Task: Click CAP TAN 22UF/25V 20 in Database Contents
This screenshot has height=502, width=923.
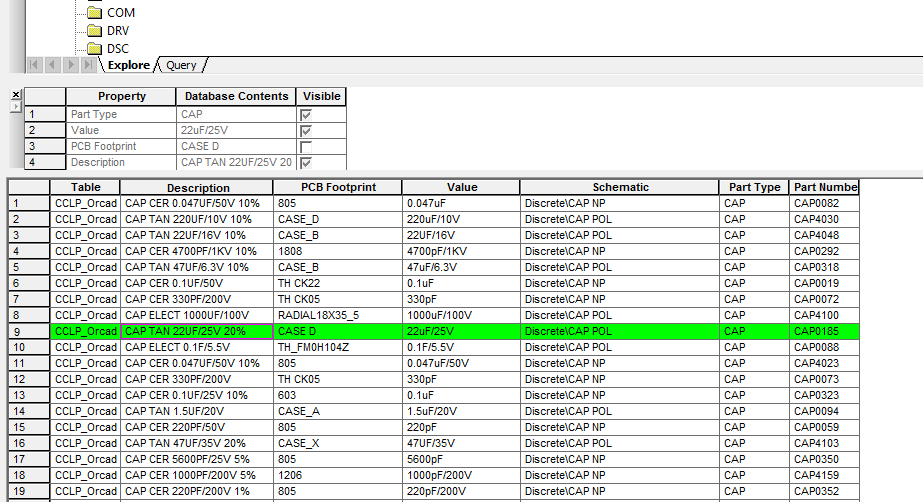Action: click(236, 162)
